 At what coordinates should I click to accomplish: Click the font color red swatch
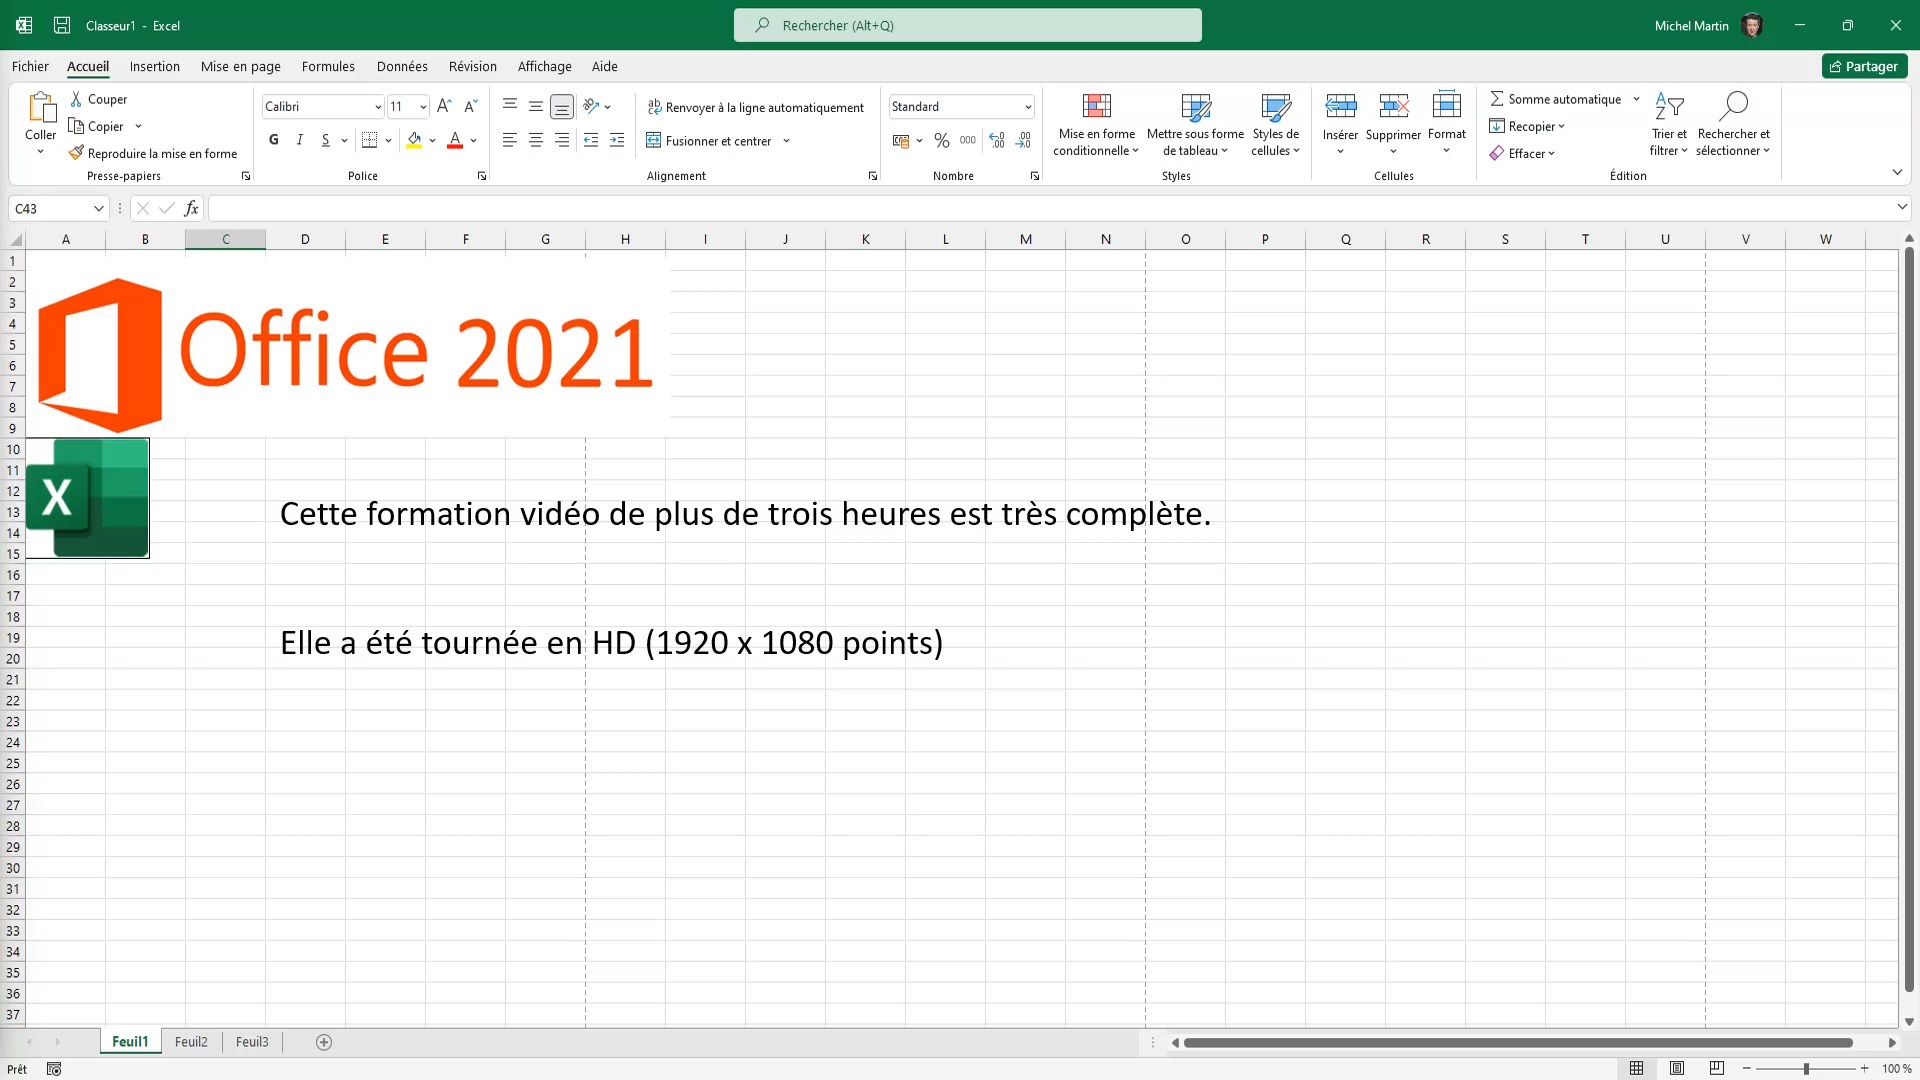click(455, 140)
